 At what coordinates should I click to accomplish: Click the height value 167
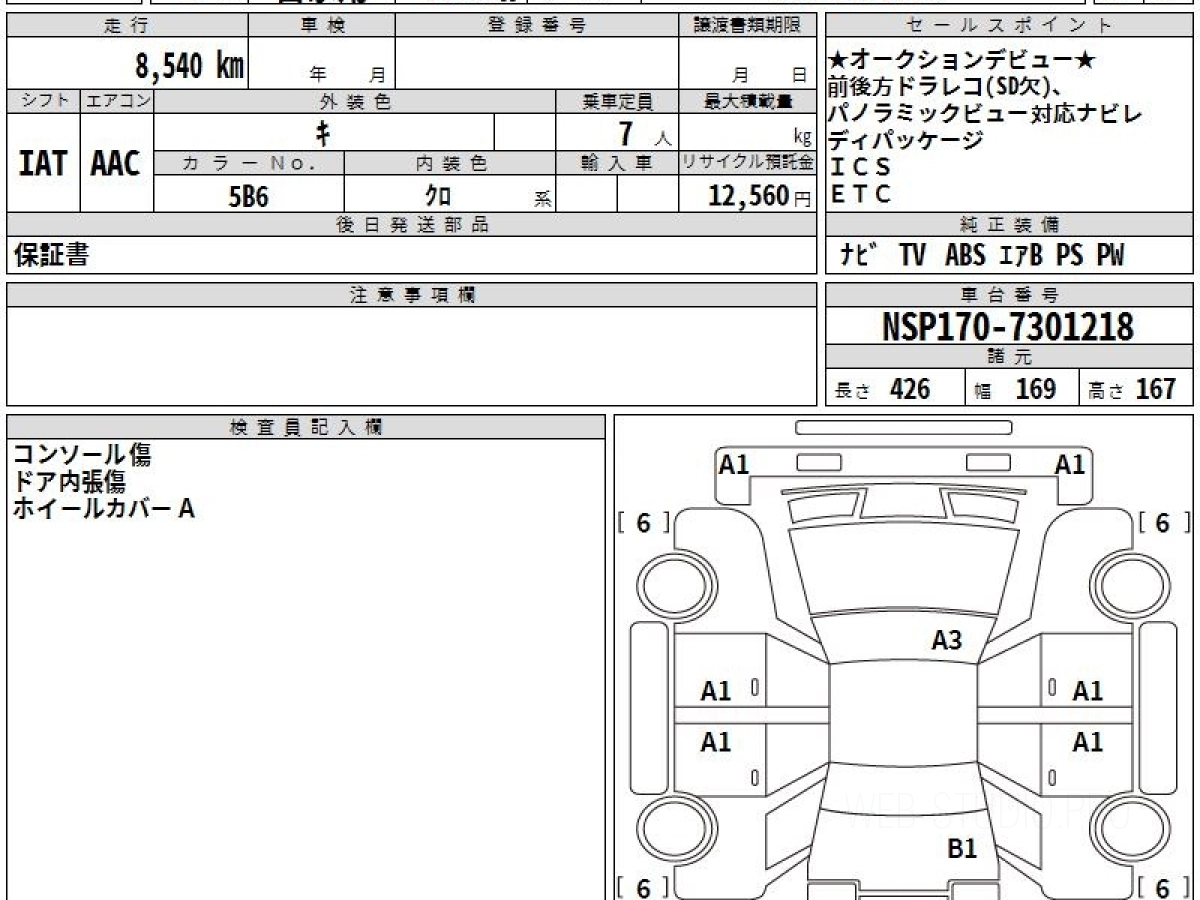click(1156, 389)
